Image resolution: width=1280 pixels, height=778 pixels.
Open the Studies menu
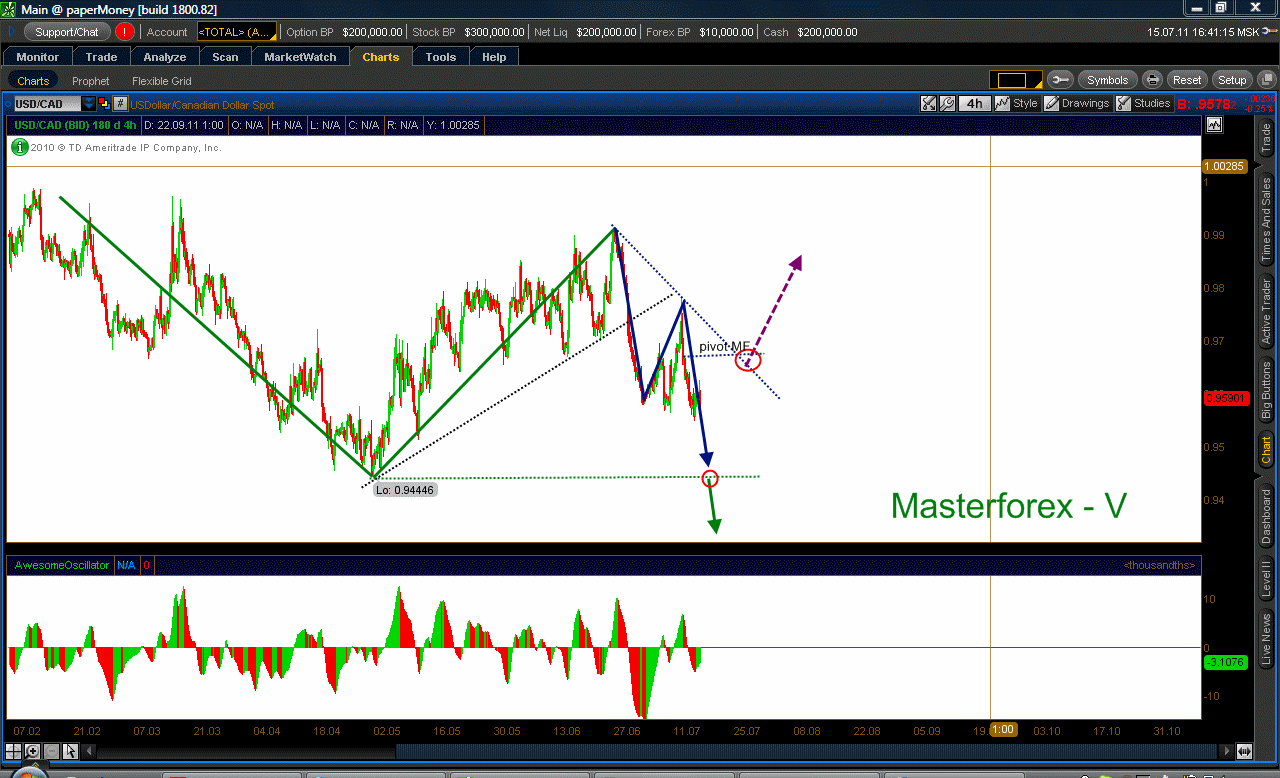(x=1143, y=103)
